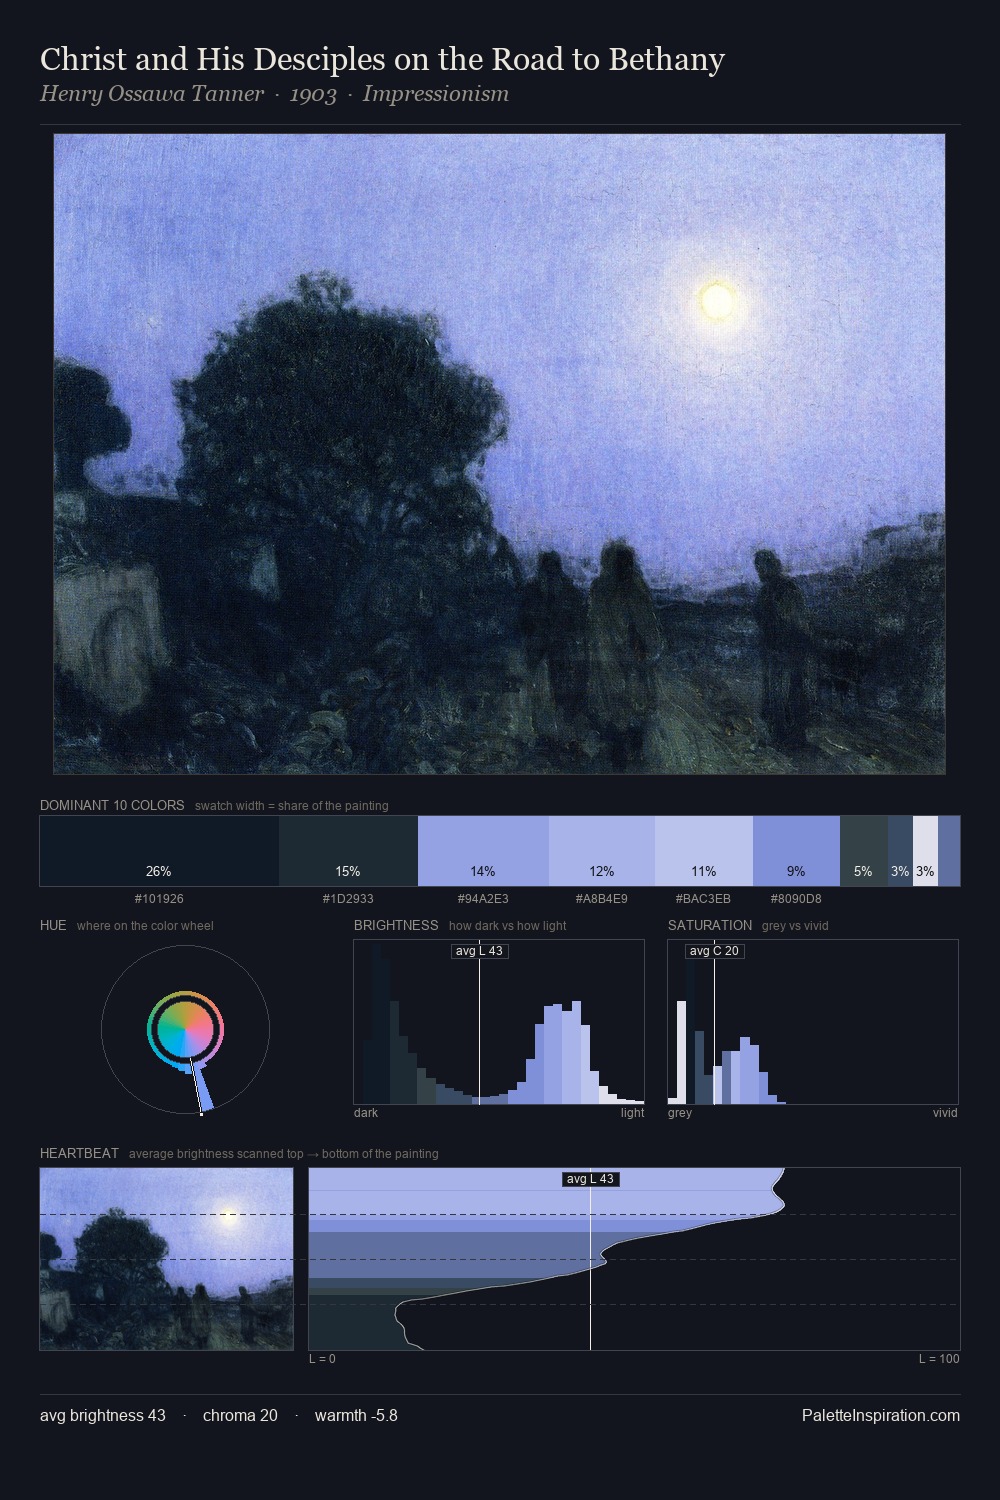Viewport: 1000px width, 1500px height.
Task: Click the hue color wheel
Action: (185, 1029)
